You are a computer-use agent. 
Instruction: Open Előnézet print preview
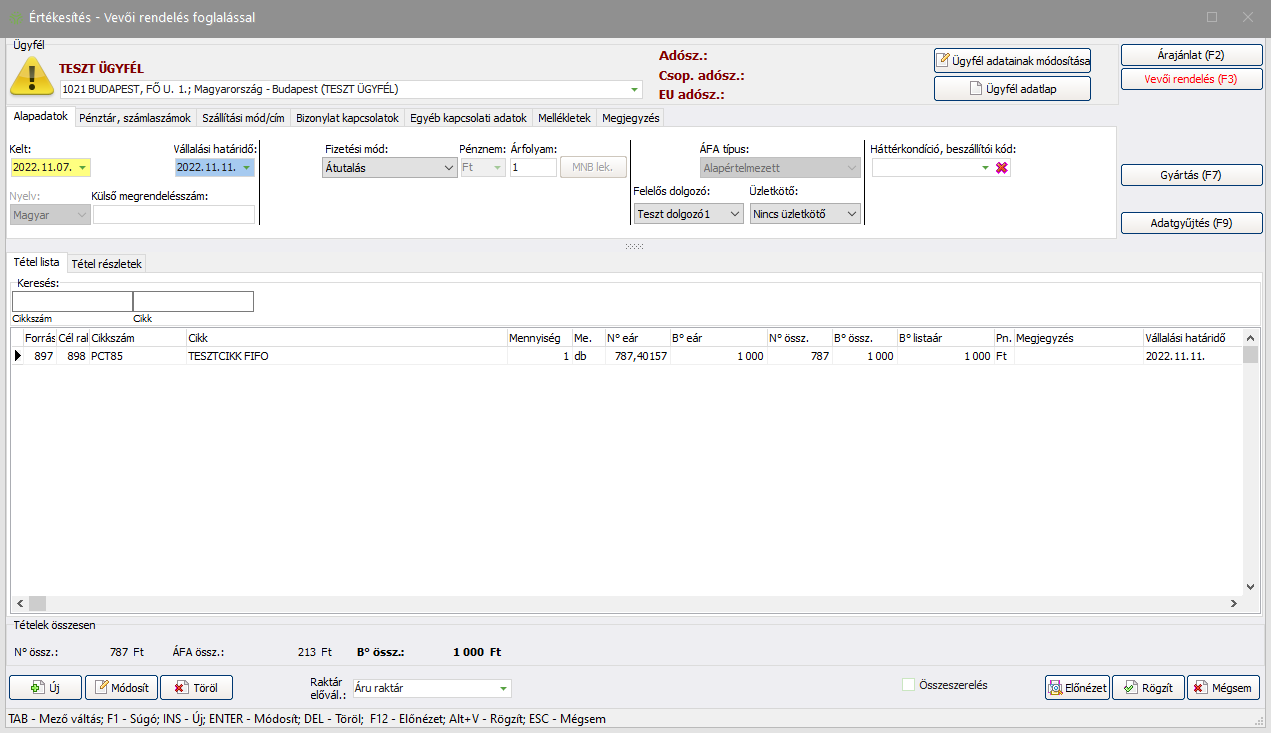pos(1076,688)
